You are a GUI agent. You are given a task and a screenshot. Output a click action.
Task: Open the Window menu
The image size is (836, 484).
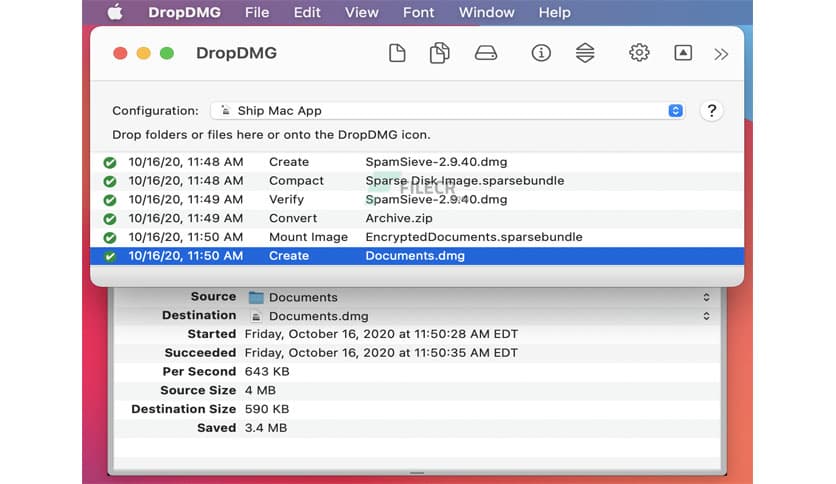point(486,12)
